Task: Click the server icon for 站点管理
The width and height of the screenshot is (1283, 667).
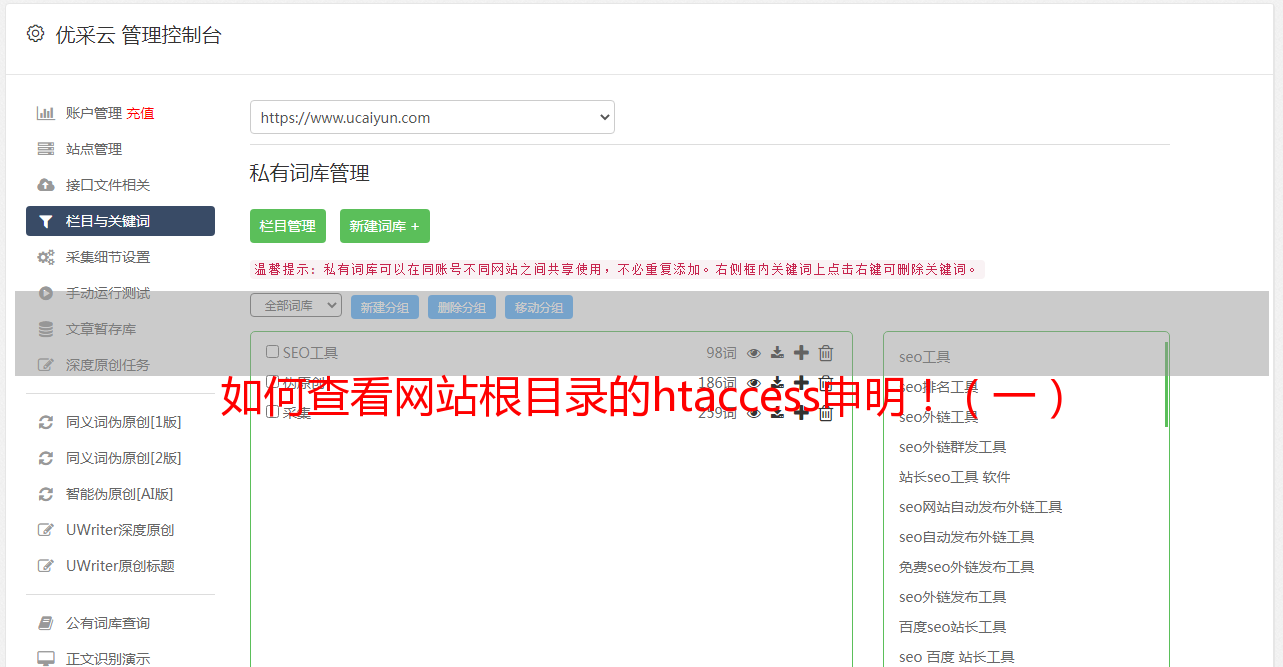Action: (45, 149)
